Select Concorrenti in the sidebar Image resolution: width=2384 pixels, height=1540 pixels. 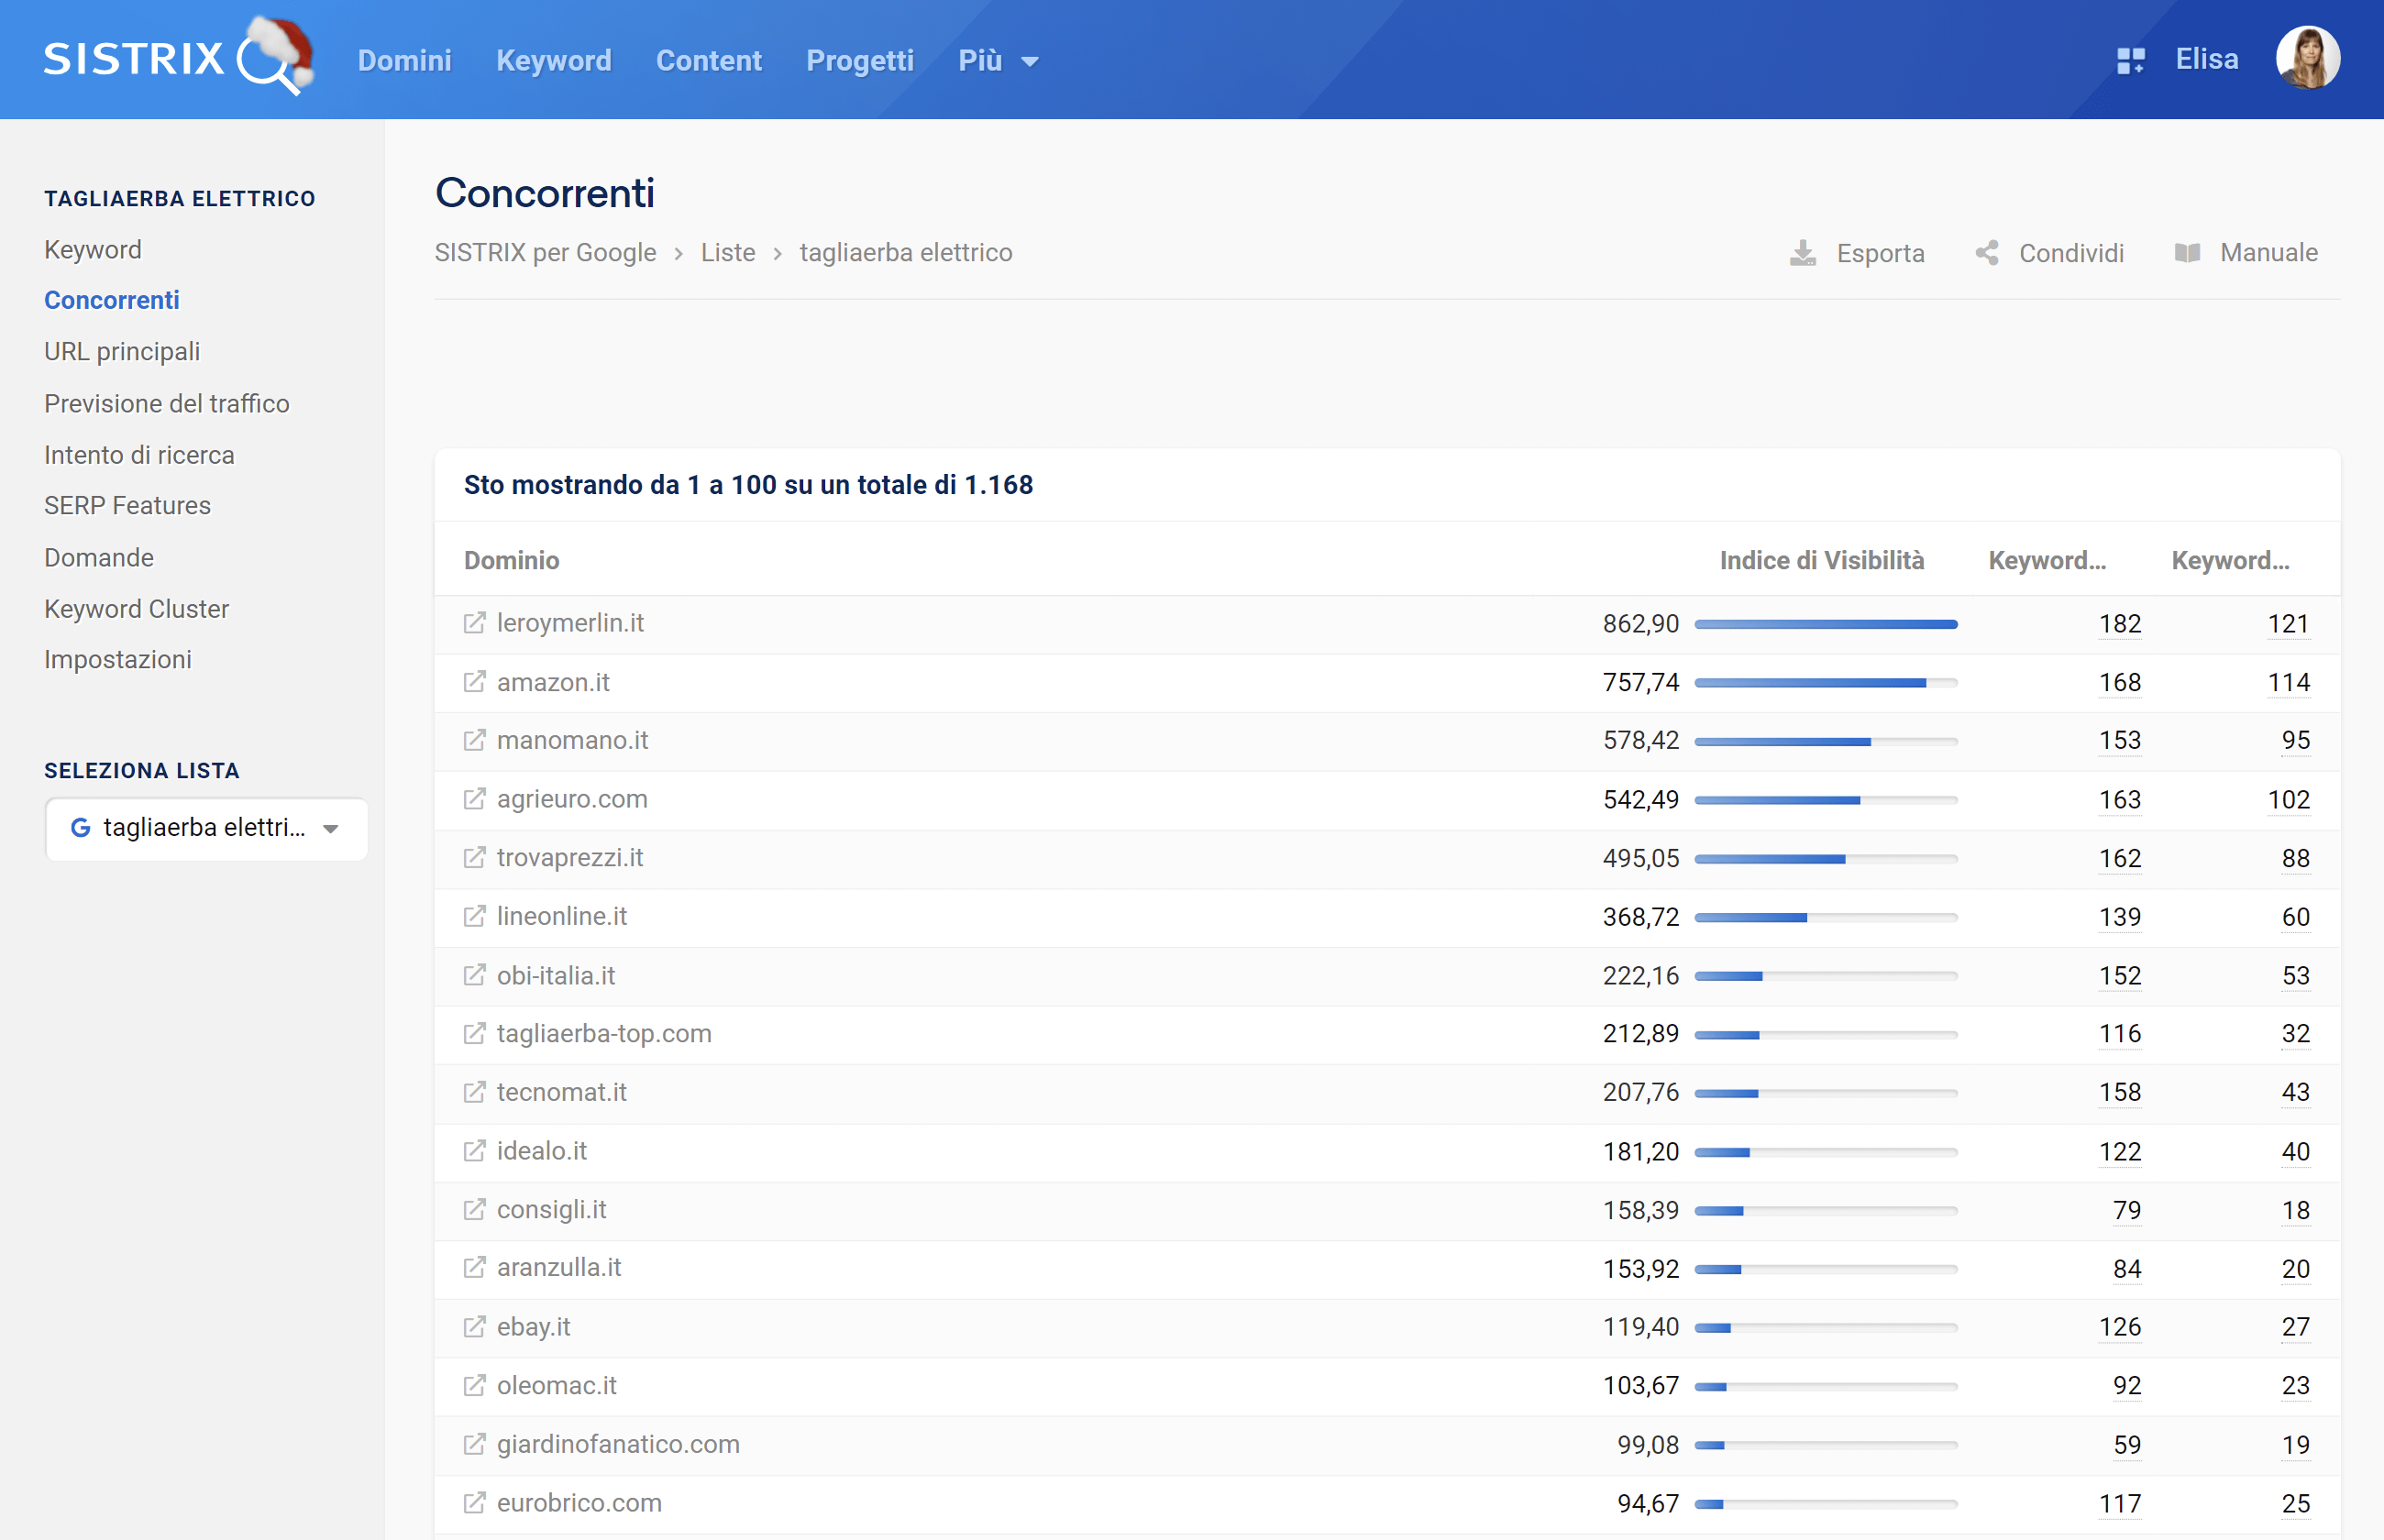[x=112, y=300]
